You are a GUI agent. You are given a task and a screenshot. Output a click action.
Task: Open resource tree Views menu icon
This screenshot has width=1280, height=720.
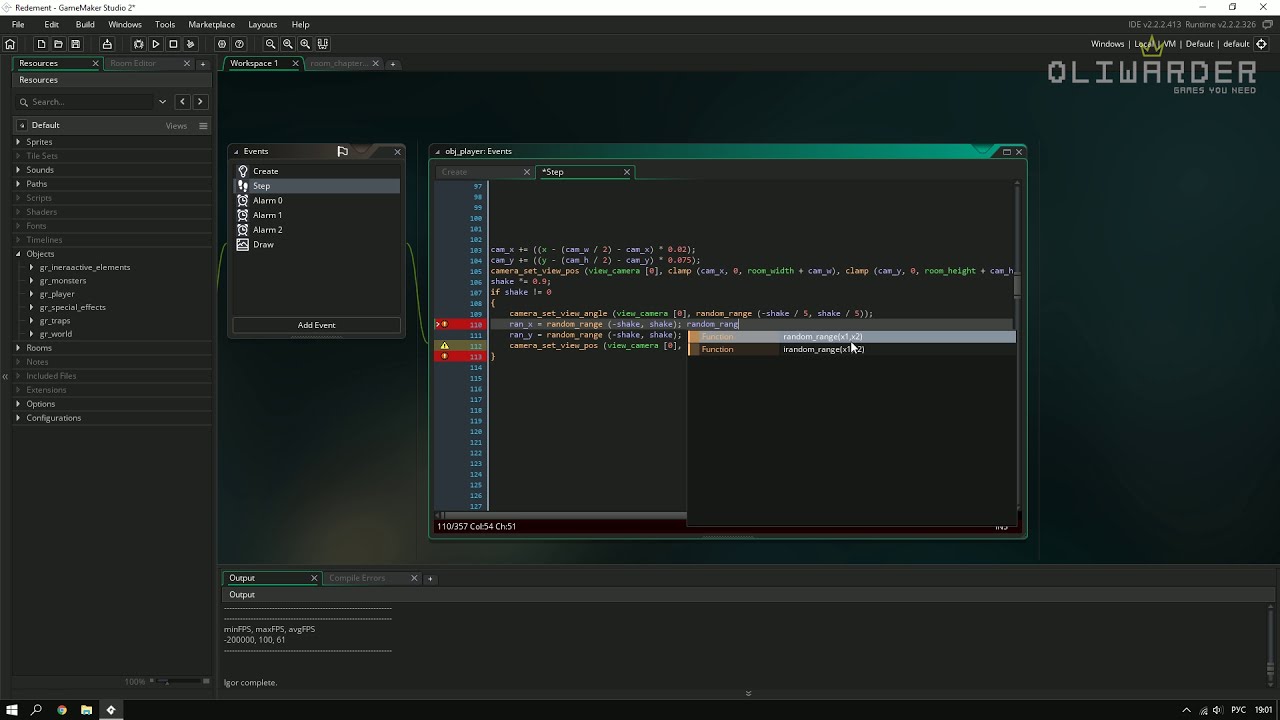(x=203, y=126)
